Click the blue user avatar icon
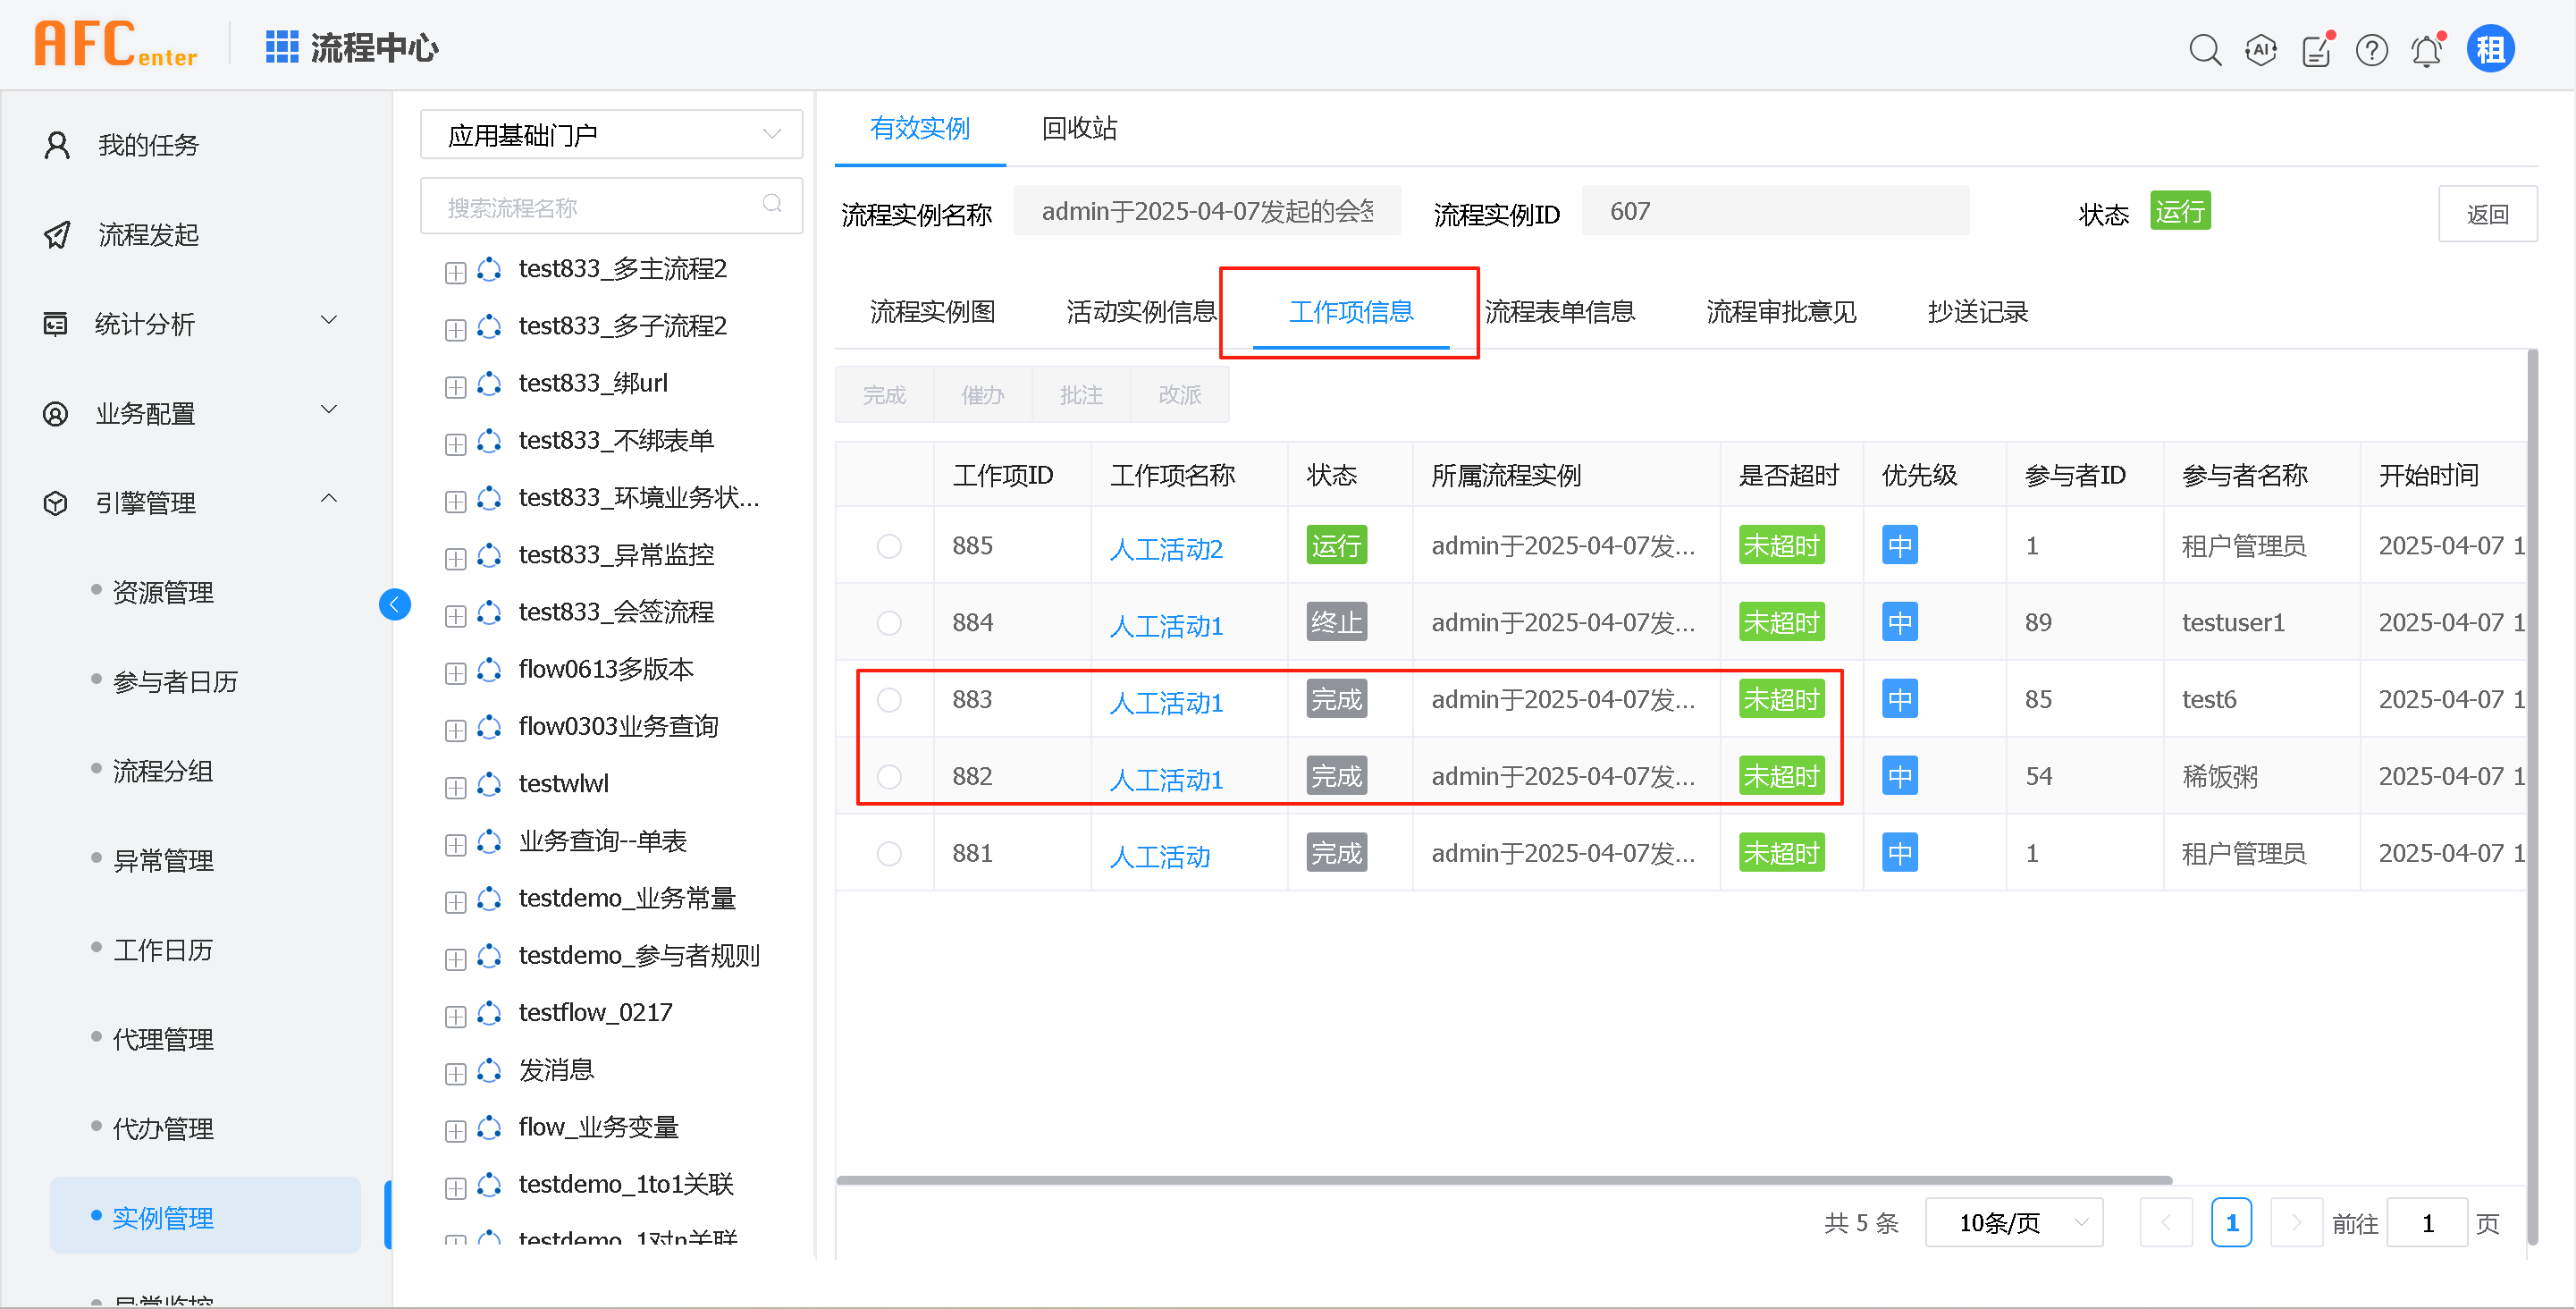 coord(2489,49)
